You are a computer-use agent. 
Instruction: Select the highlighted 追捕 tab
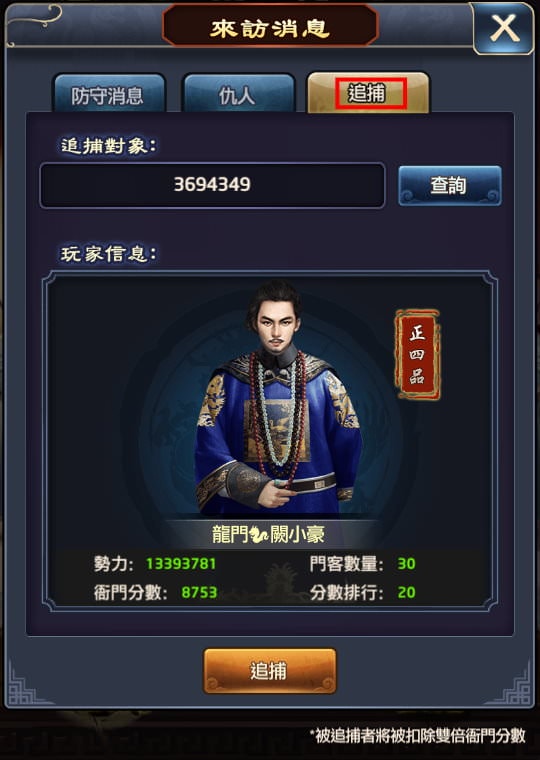pos(368,93)
